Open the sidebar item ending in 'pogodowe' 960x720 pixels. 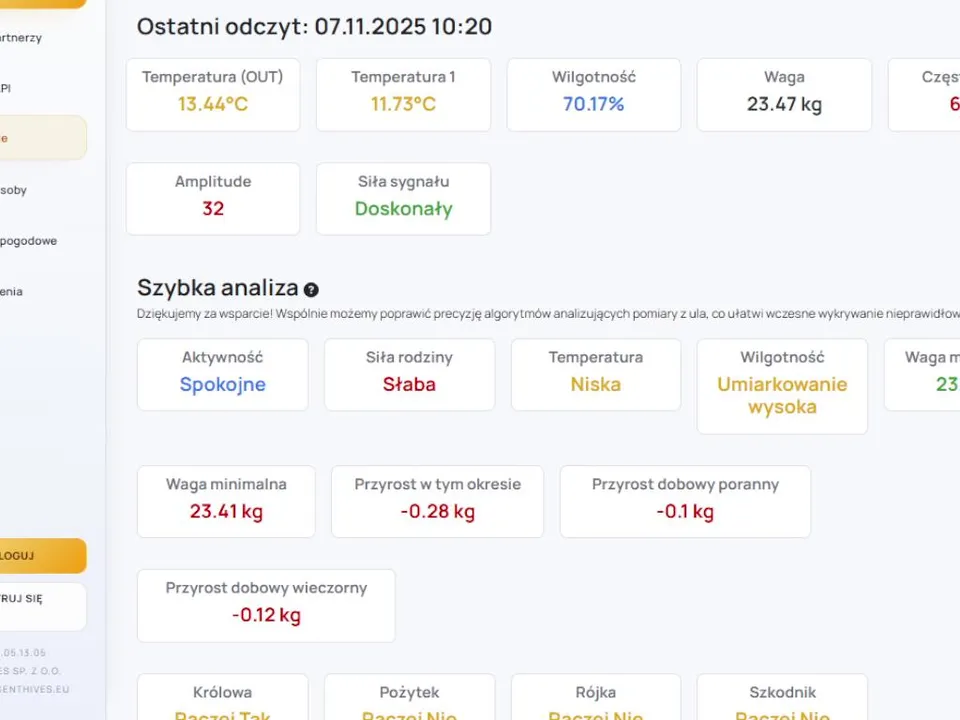(30, 241)
